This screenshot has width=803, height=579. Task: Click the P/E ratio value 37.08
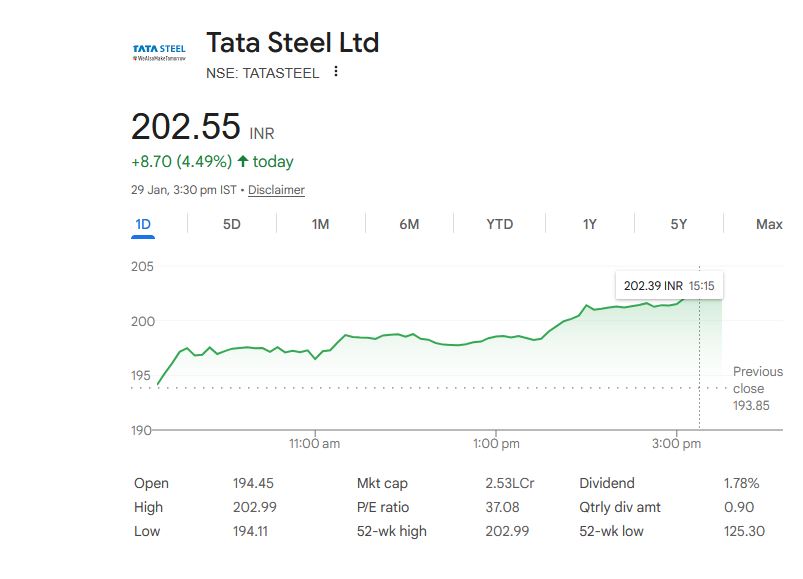(x=502, y=507)
